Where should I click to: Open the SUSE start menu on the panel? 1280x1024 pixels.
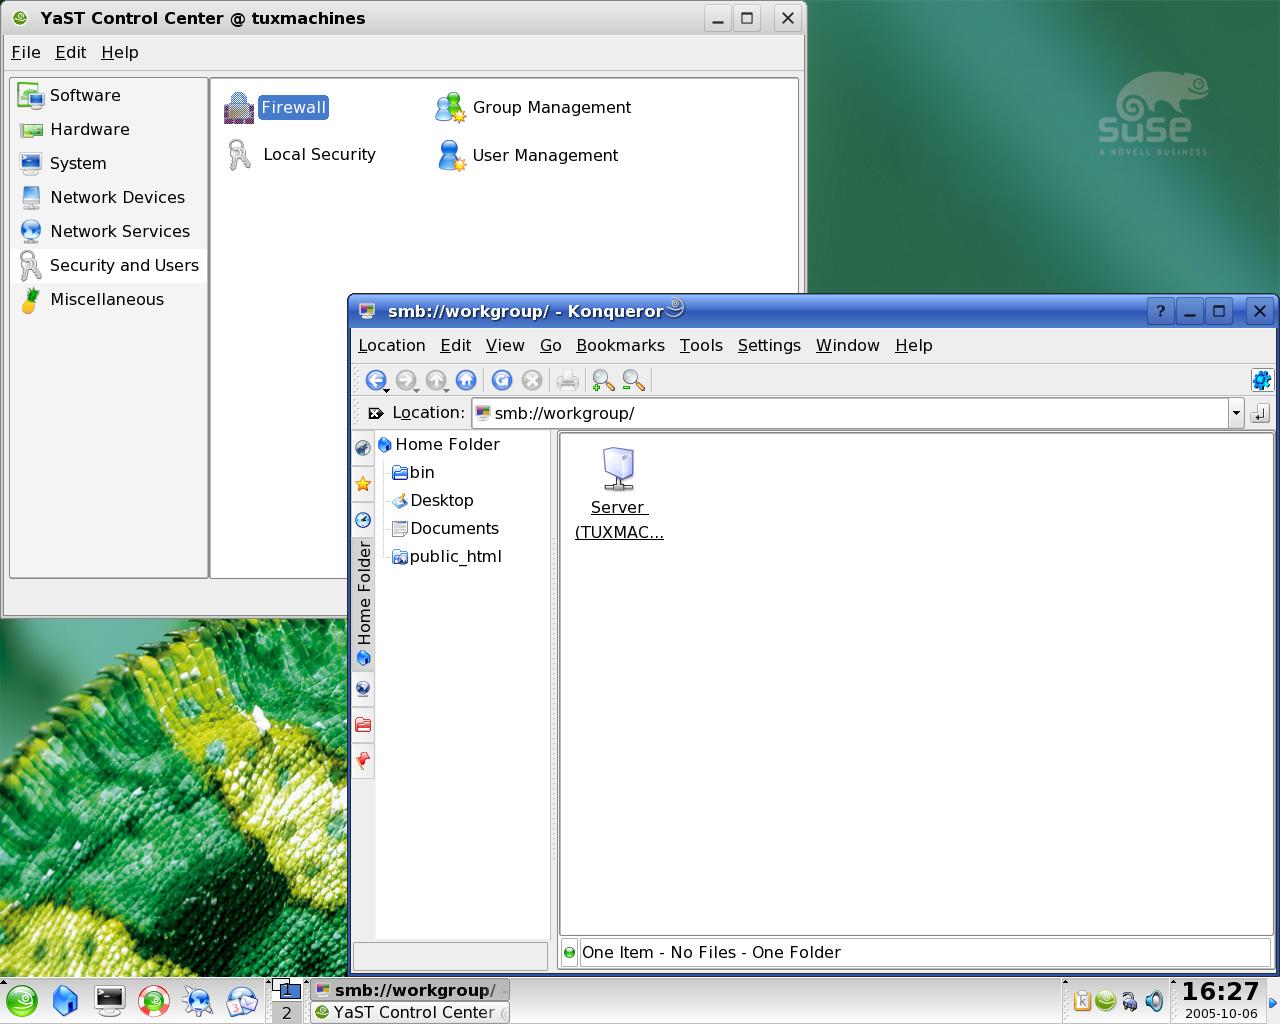22,1000
